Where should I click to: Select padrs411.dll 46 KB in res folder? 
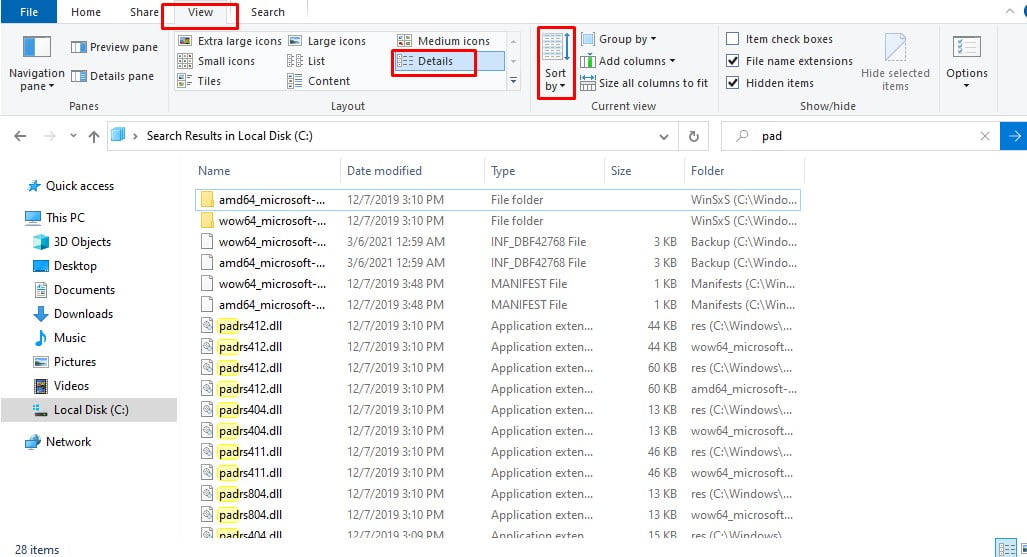(x=498, y=451)
